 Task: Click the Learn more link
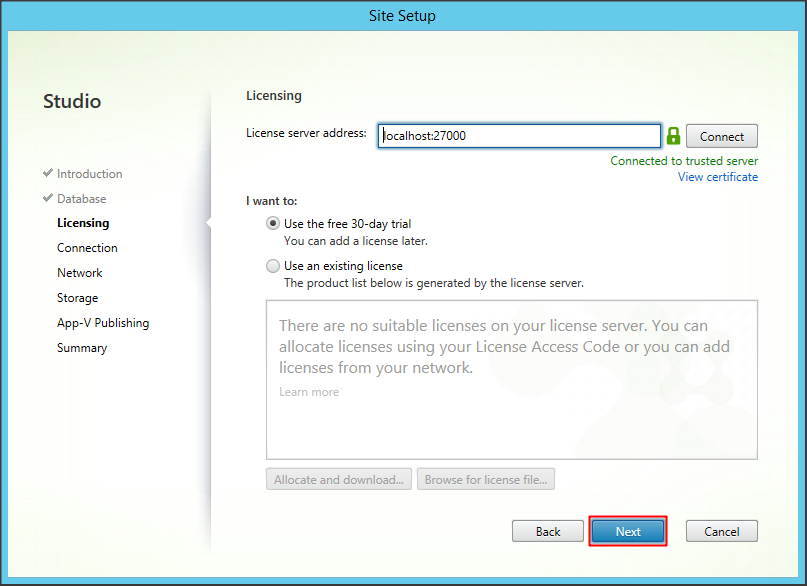click(309, 392)
